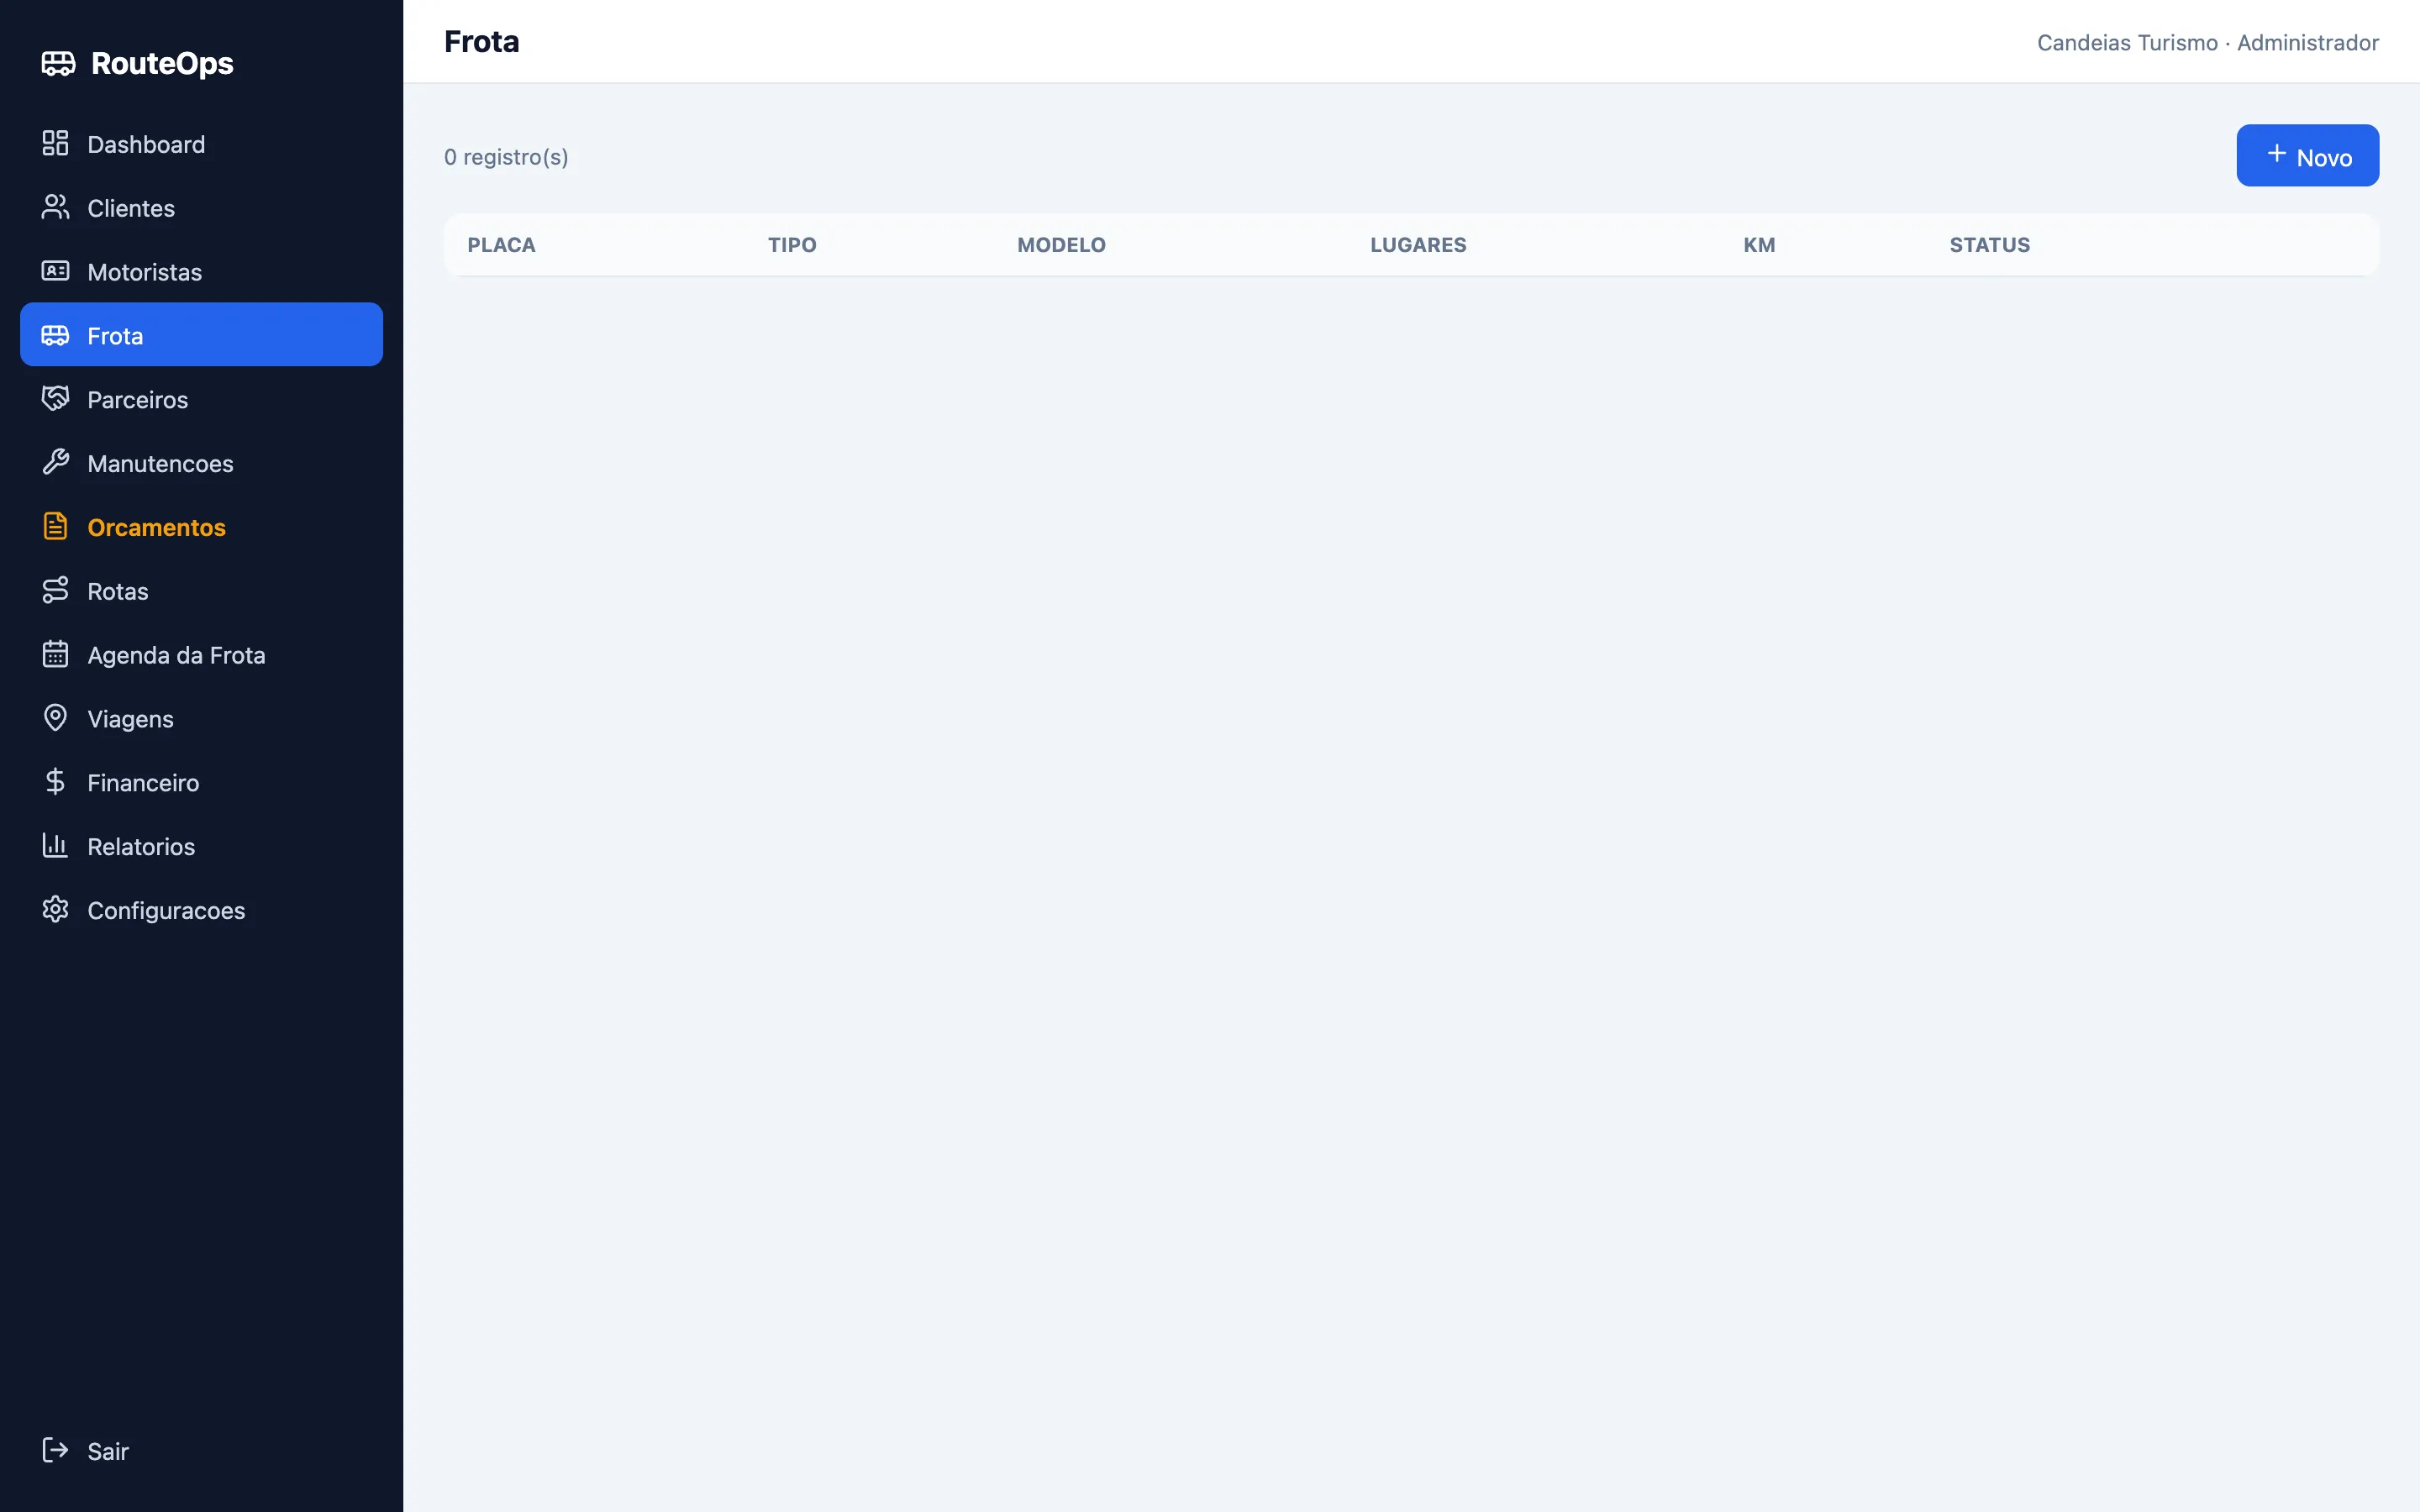The height and width of the screenshot is (1512, 2420).
Task: Open Manutencoes page
Action: (x=201, y=463)
